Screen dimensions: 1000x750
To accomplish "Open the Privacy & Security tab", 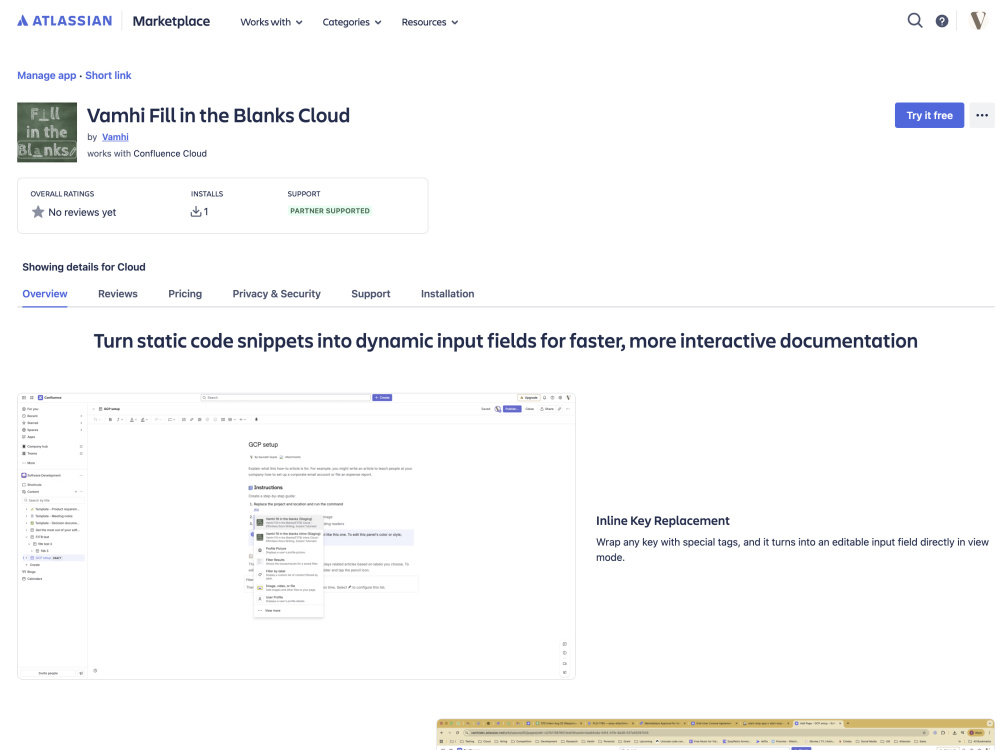I will (x=277, y=293).
